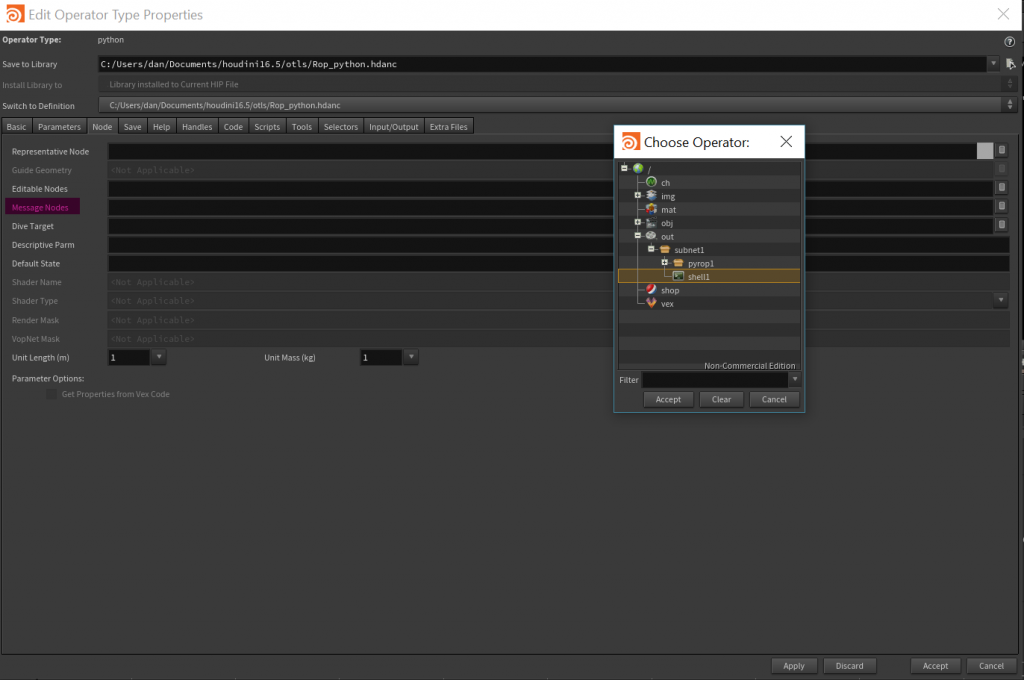Viewport: 1024px width, 680px height.
Task: Open the Unit Length dropdown arrow
Action: click(160, 357)
